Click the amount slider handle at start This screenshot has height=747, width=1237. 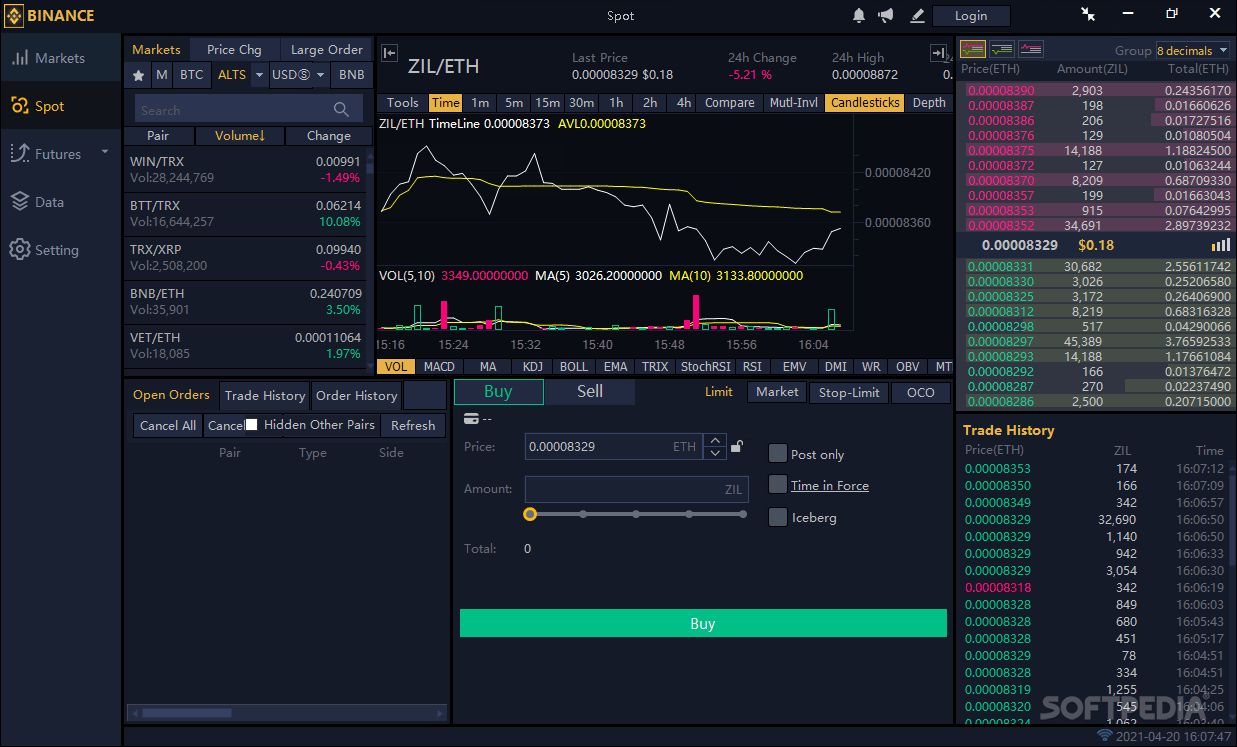pos(530,514)
